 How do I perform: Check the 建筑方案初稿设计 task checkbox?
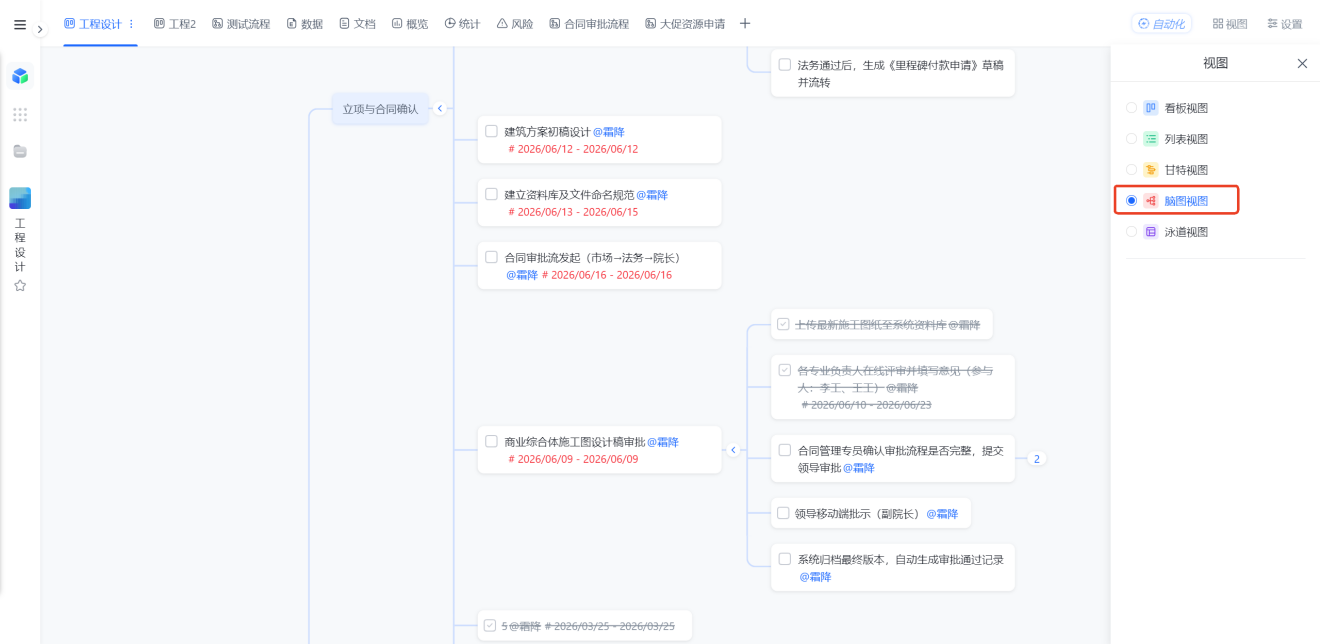point(491,131)
